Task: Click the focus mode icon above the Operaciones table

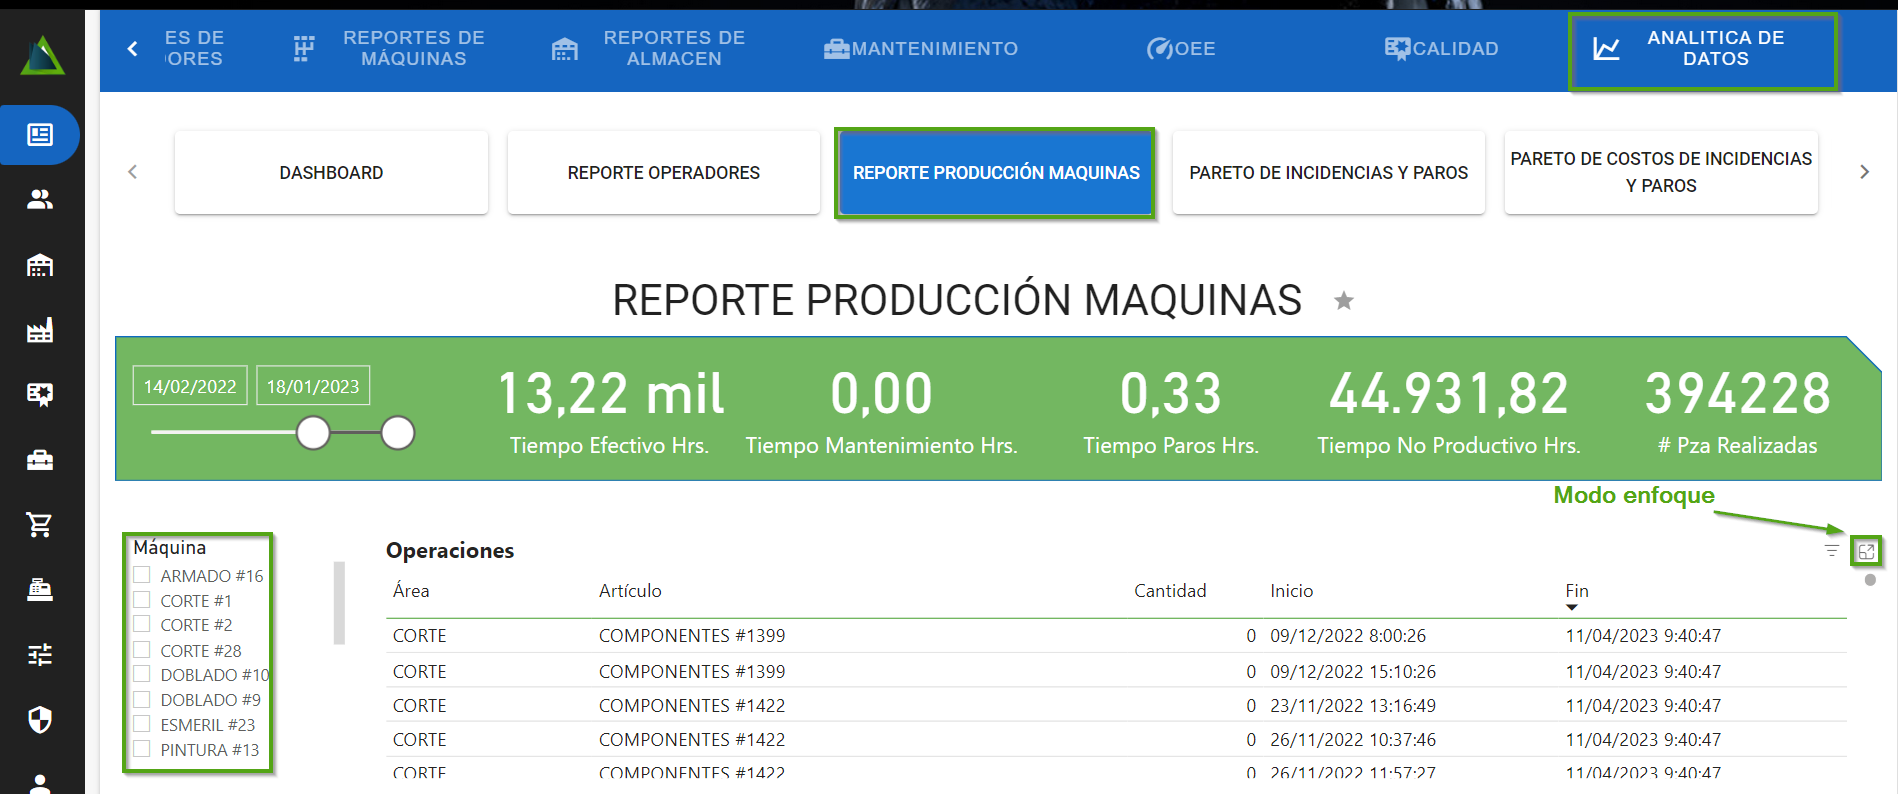Action: click(x=1866, y=551)
